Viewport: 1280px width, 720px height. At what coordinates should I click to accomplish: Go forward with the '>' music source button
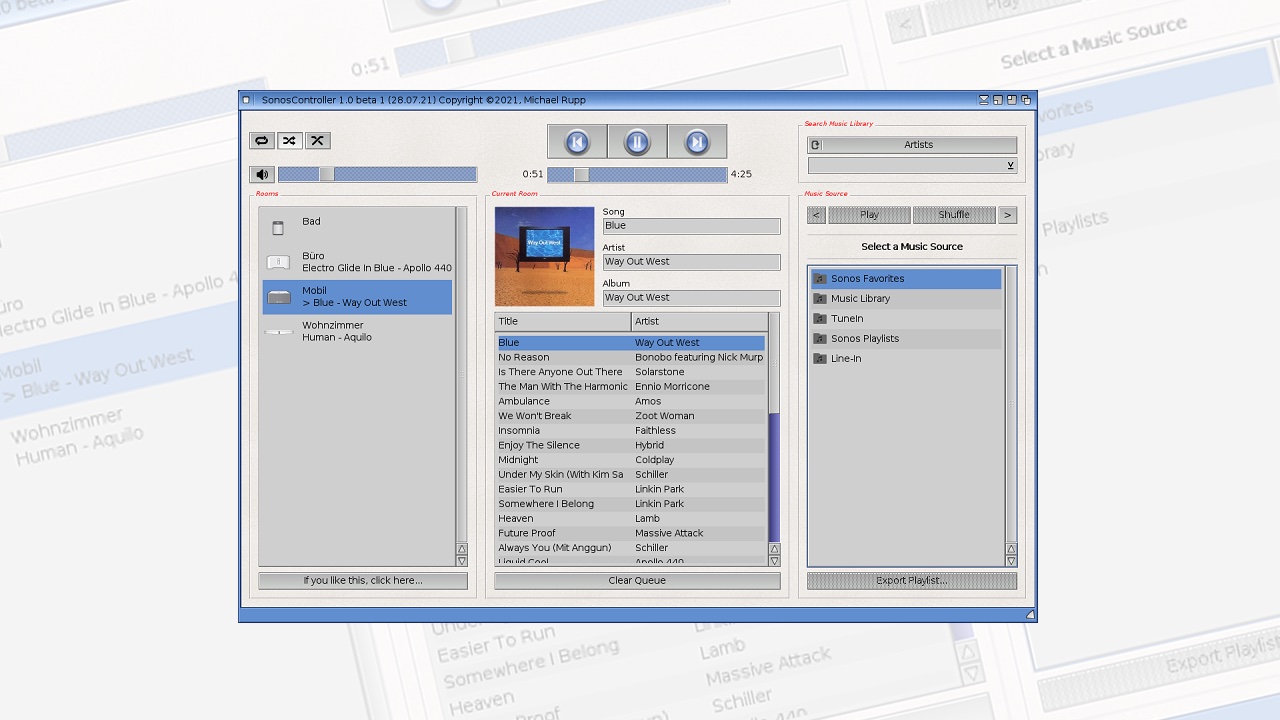pyautogui.click(x=1008, y=215)
